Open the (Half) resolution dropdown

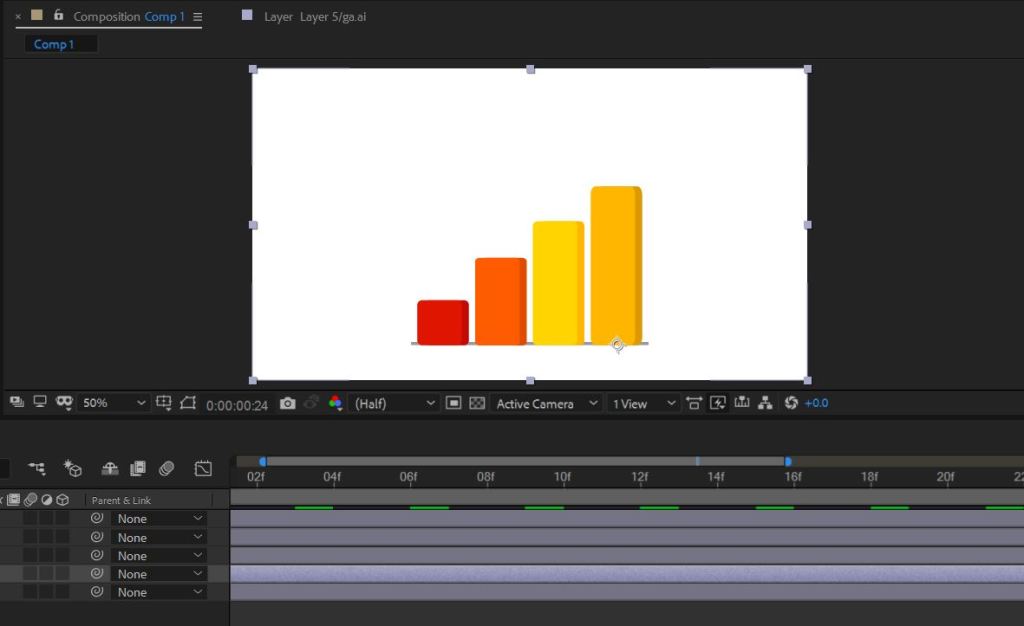click(396, 403)
